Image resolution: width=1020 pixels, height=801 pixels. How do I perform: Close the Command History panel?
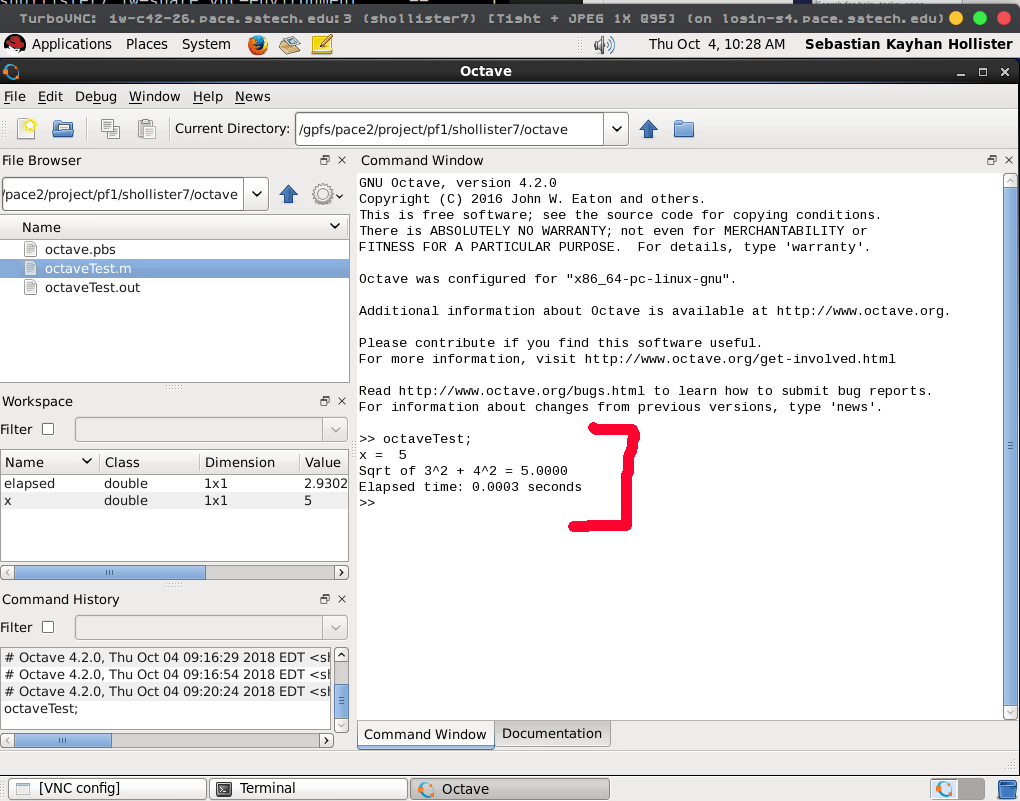(x=341, y=598)
